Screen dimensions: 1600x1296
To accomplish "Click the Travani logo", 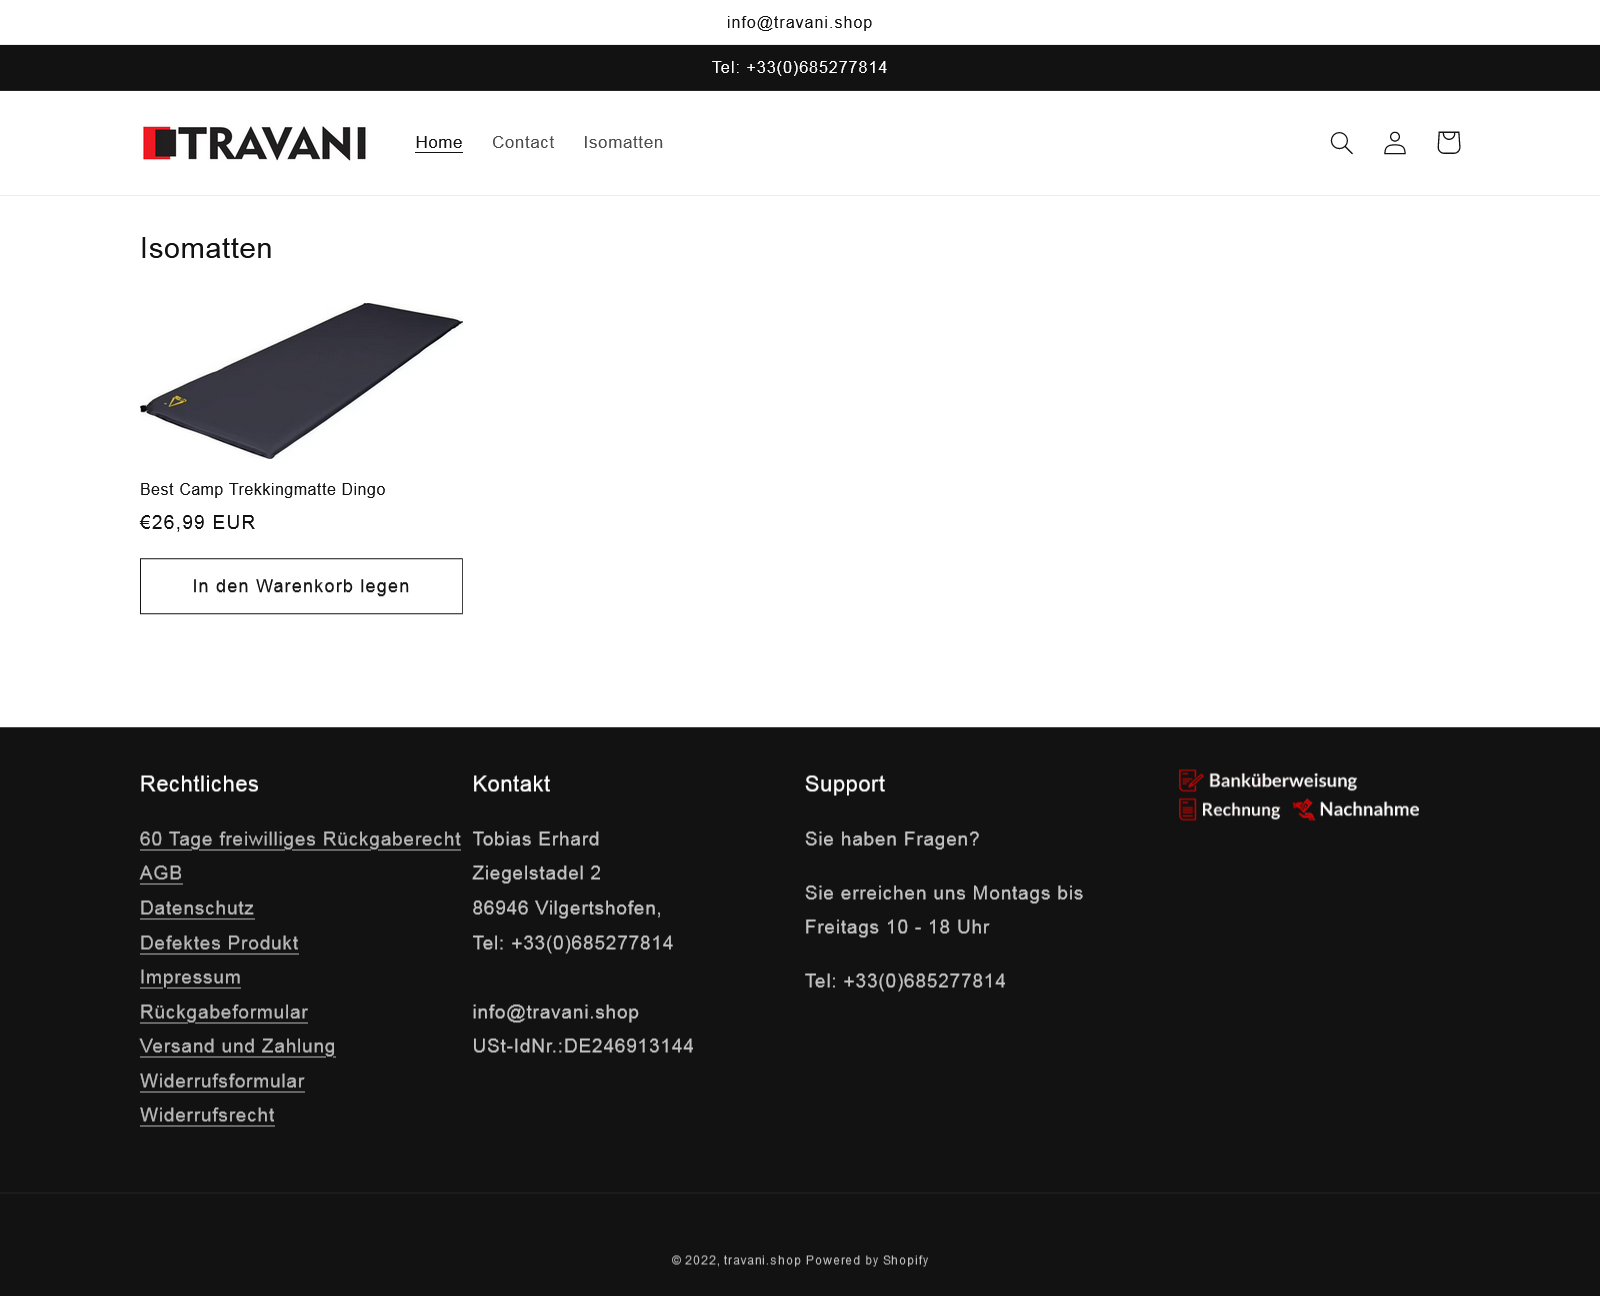I will coord(255,143).
